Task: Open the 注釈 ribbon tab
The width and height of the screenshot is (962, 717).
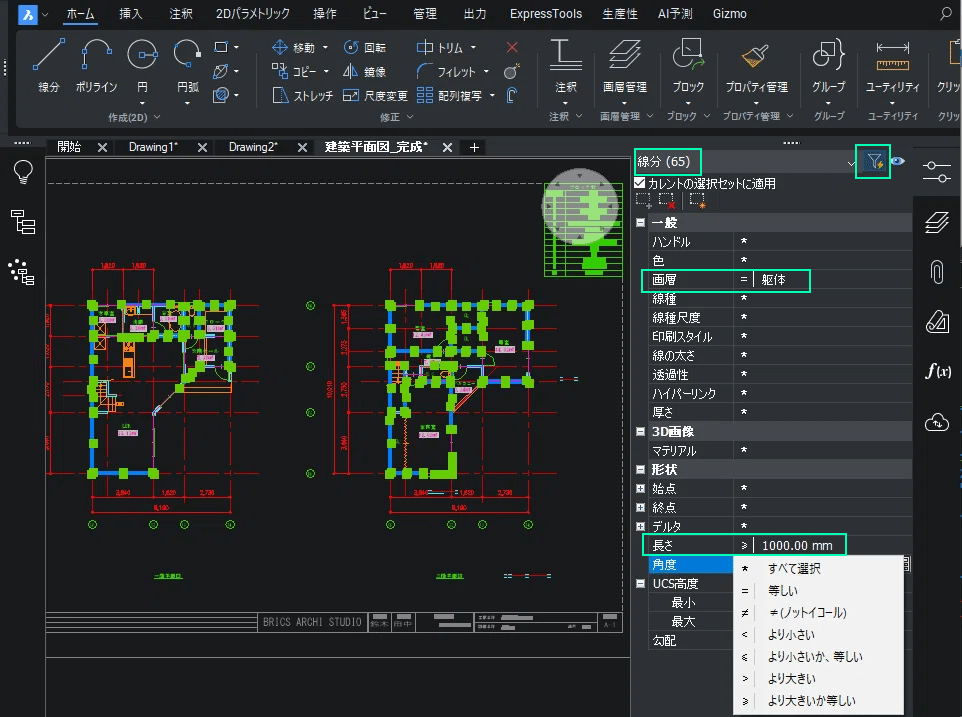Action: [x=181, y=14]
